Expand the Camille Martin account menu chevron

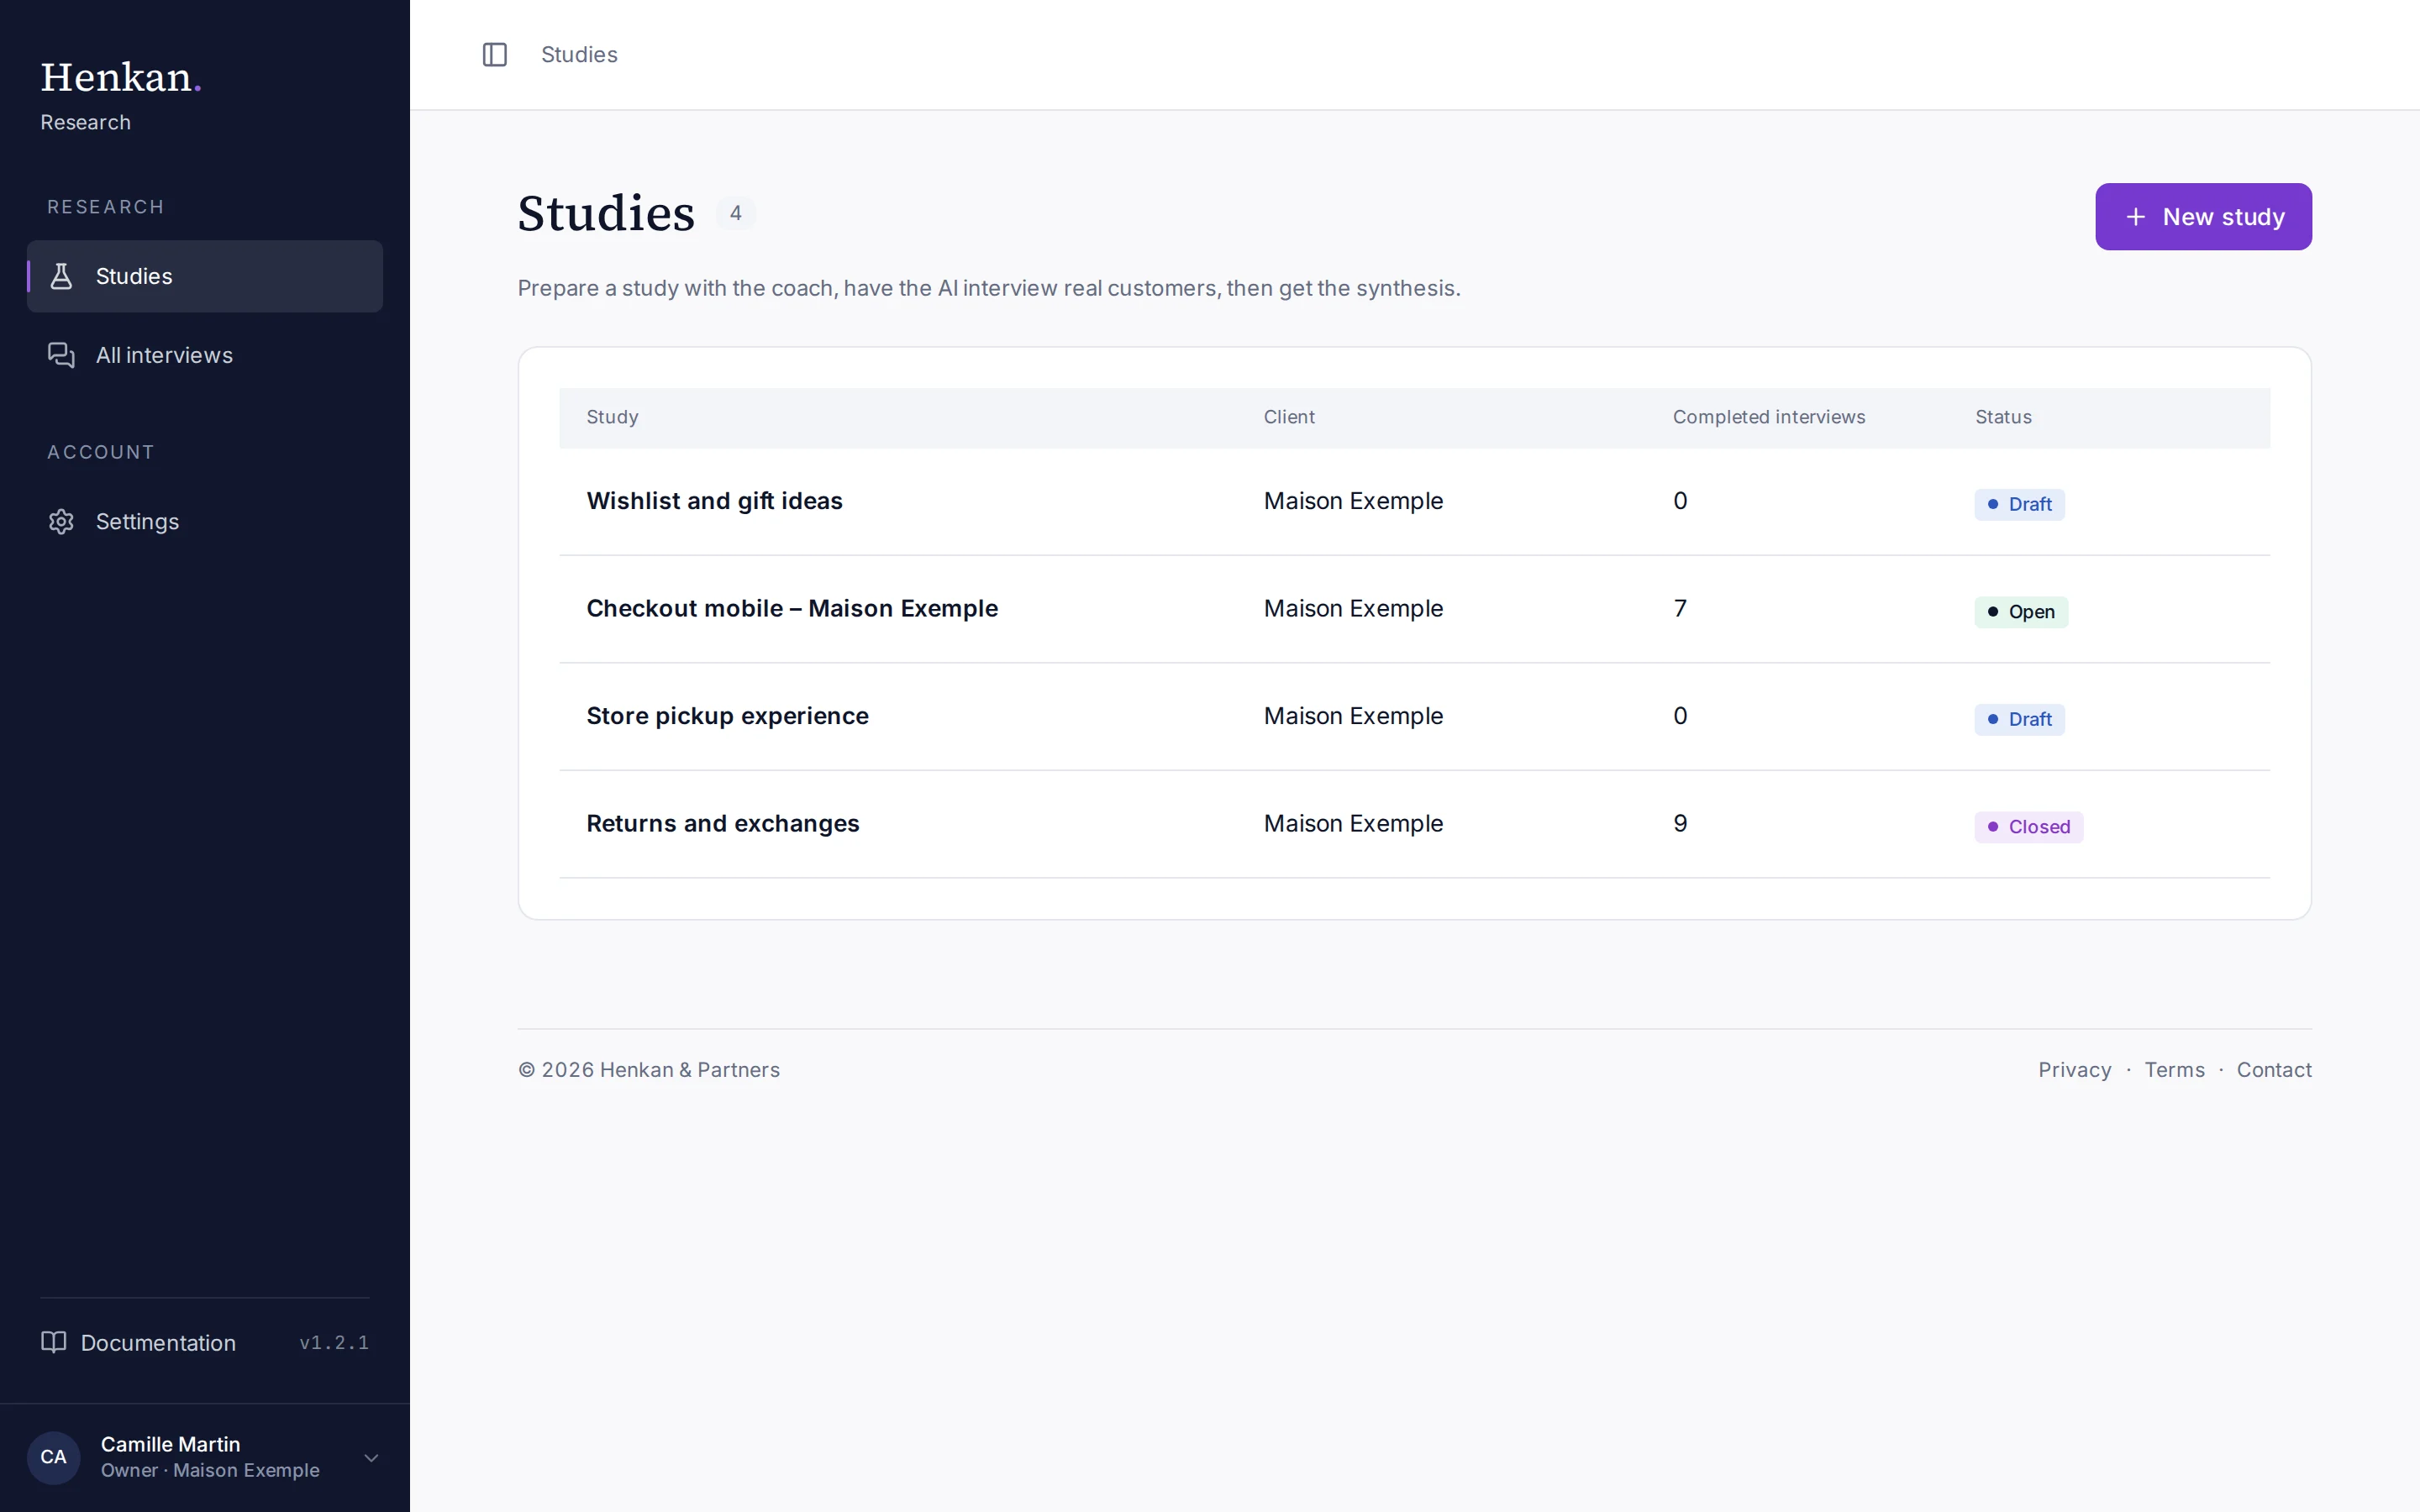tap(371, 1457)
